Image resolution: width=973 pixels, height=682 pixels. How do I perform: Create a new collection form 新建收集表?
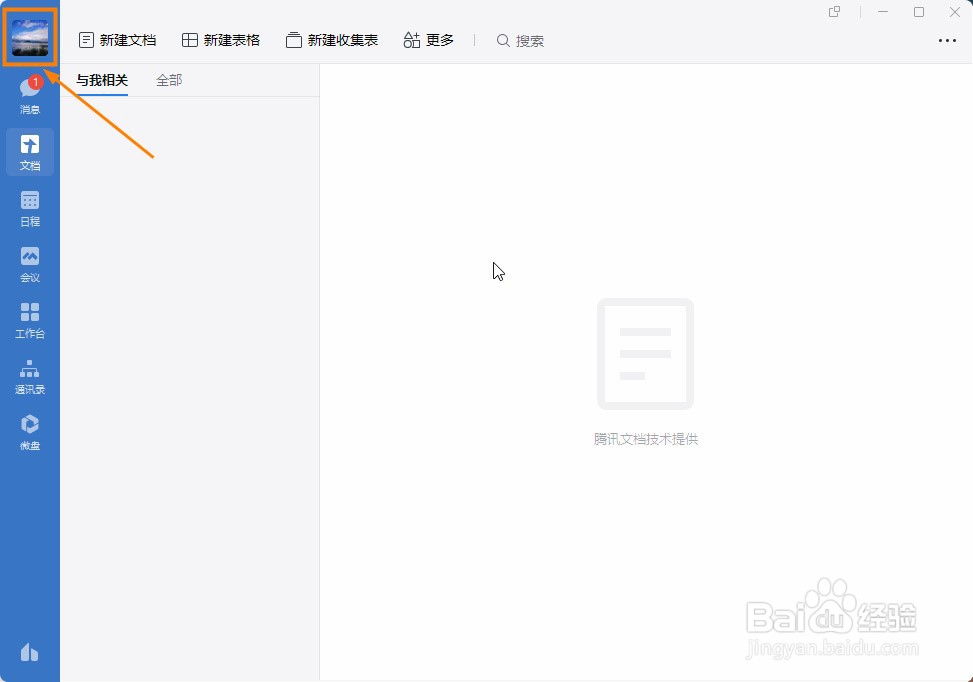pos(331,40)
